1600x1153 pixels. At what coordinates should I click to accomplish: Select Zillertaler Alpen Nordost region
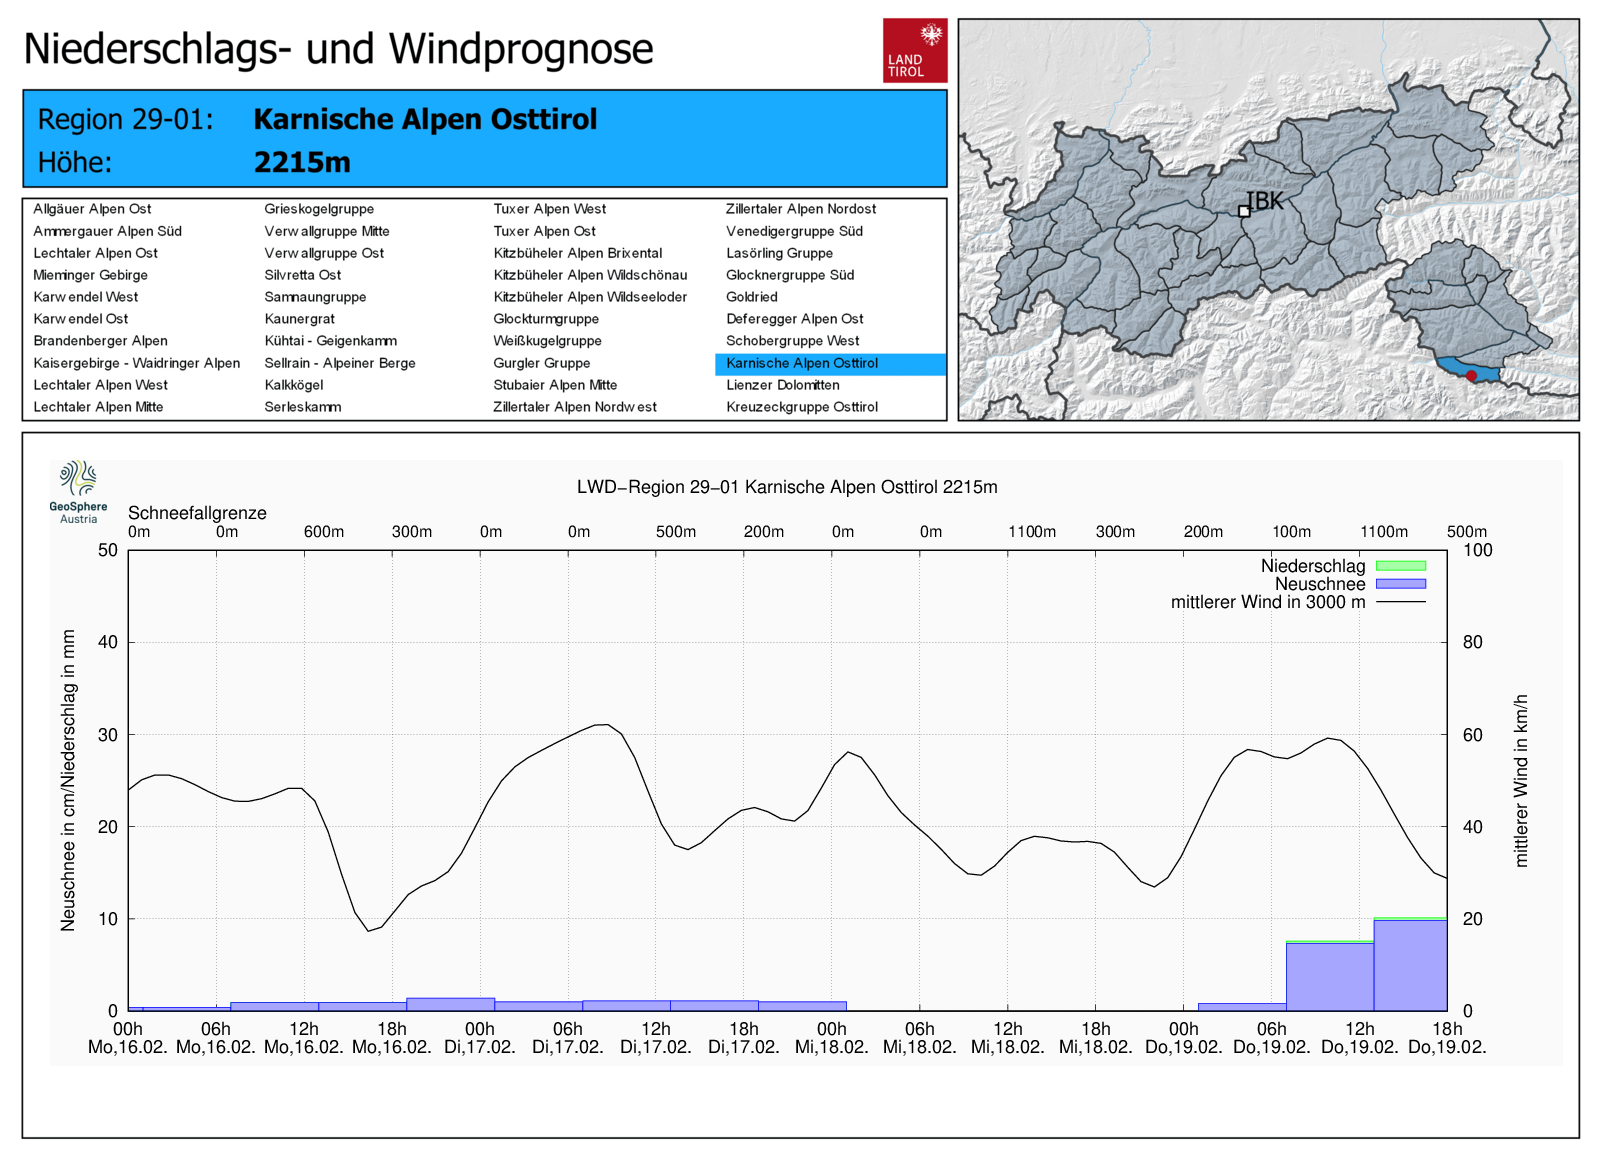click(x=801, y=209)
